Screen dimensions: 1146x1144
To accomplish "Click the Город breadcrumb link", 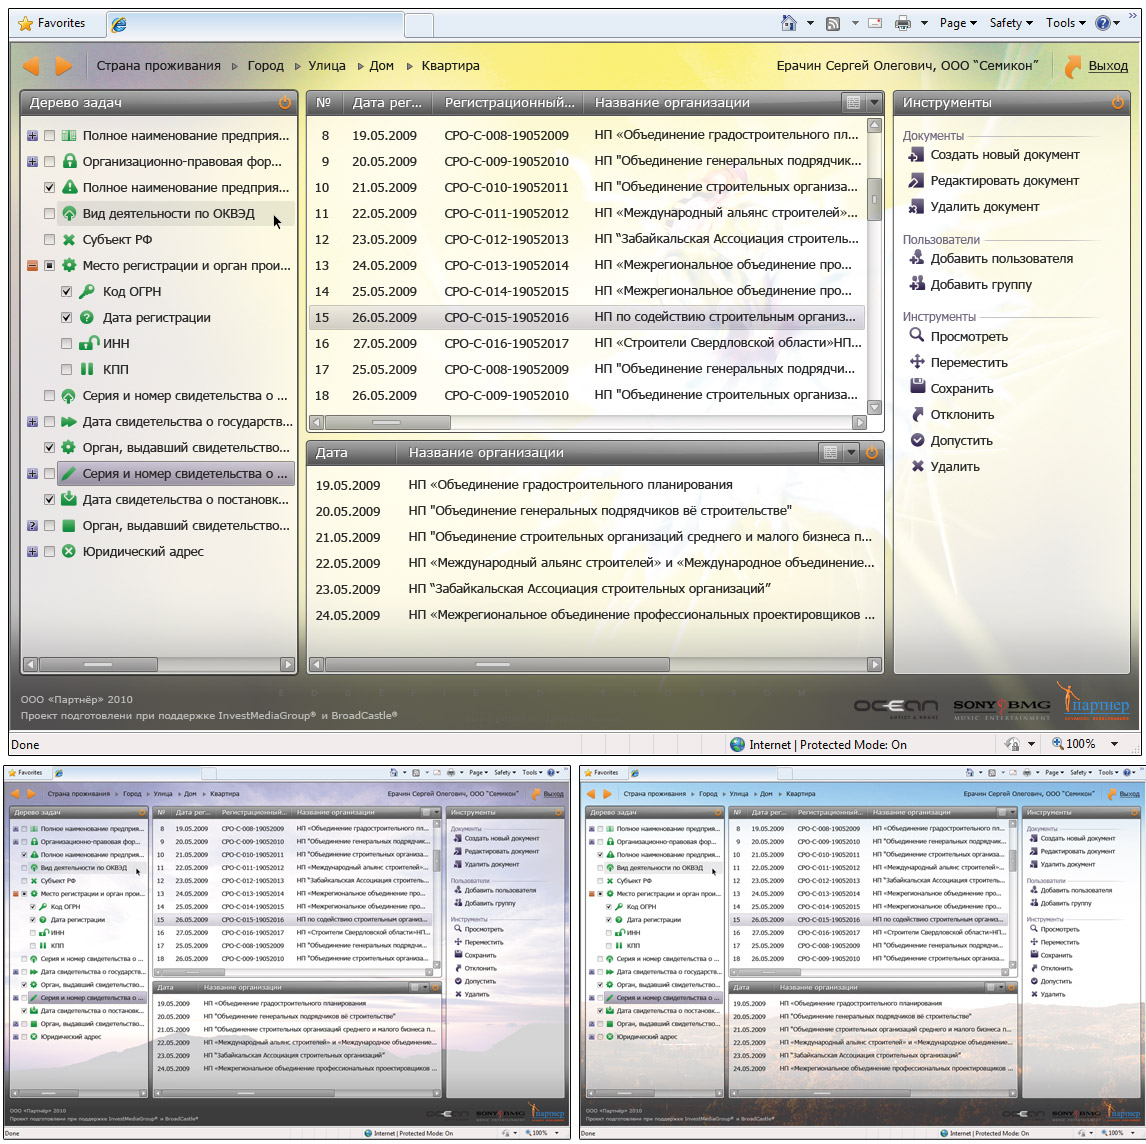I will [265, 66].
